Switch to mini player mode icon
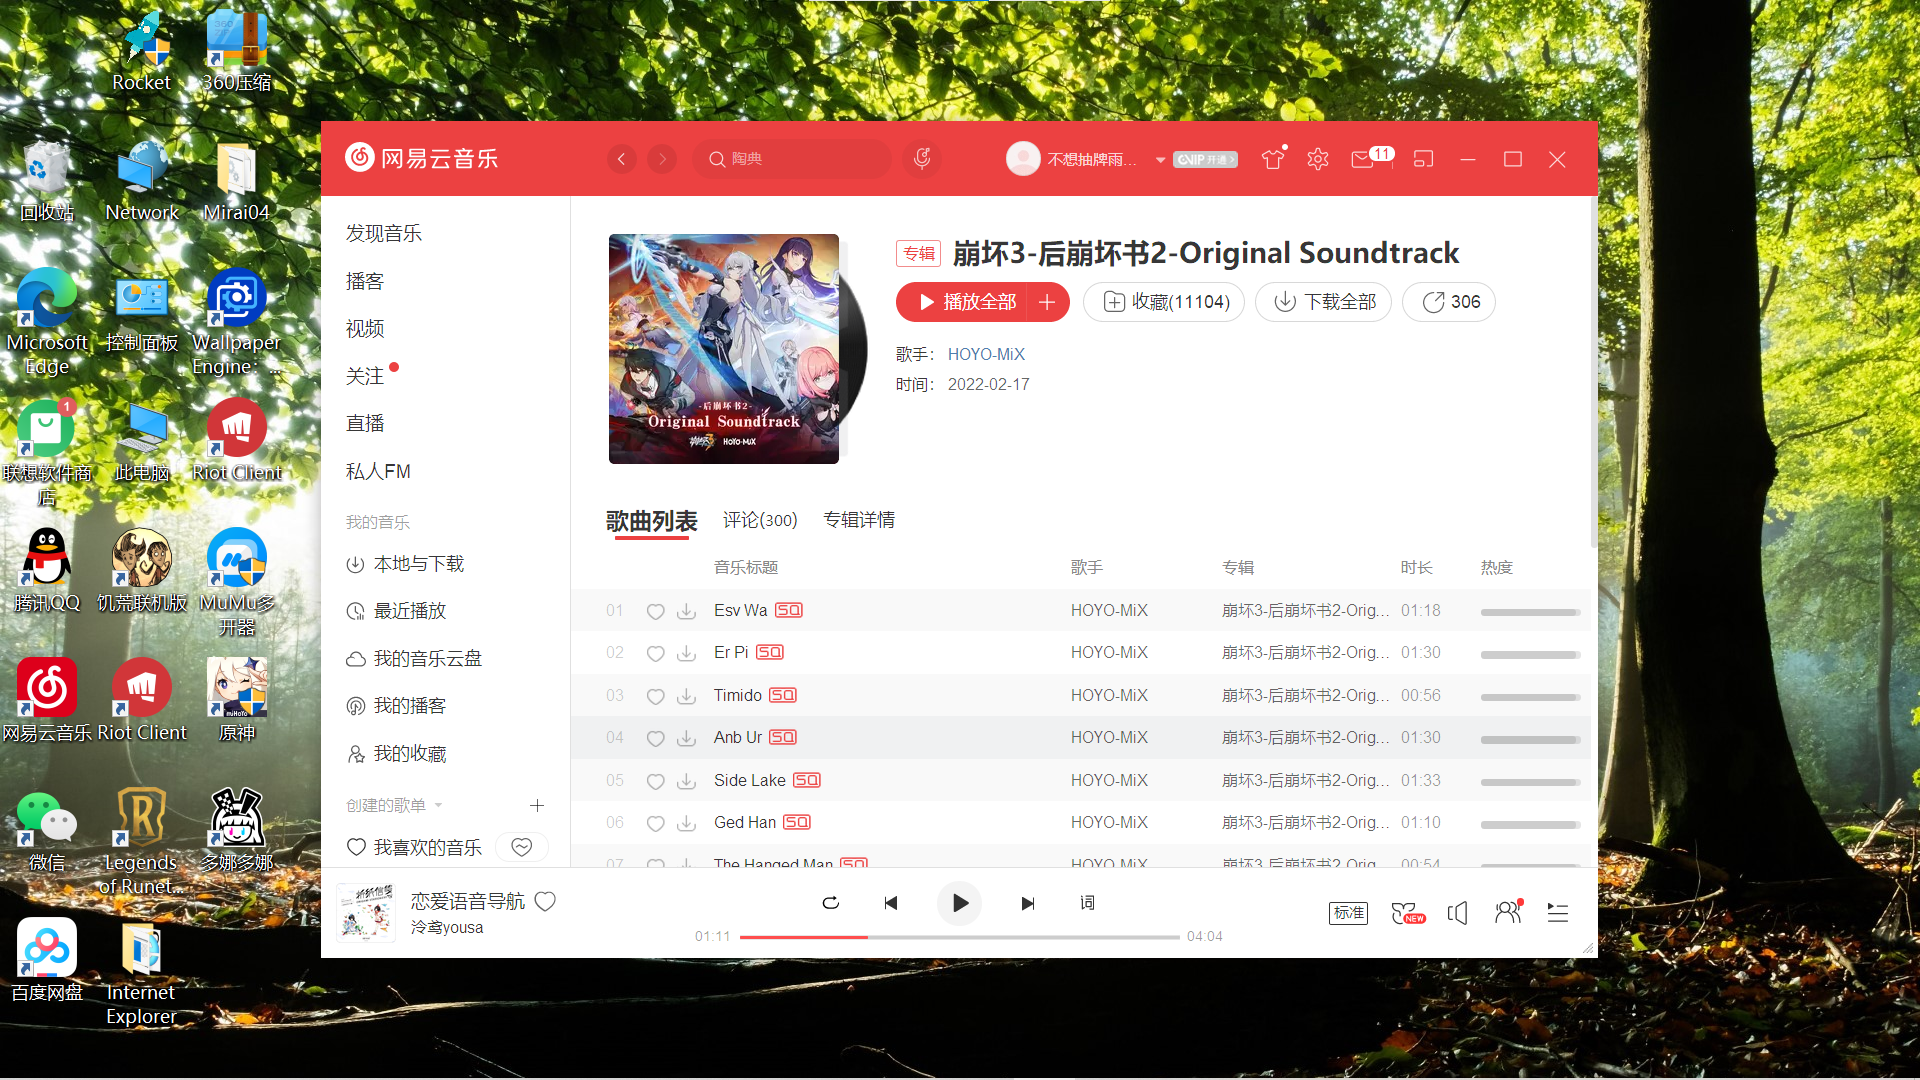Viewport: 1920px width, 1080px height. [x=1423, y=159]
